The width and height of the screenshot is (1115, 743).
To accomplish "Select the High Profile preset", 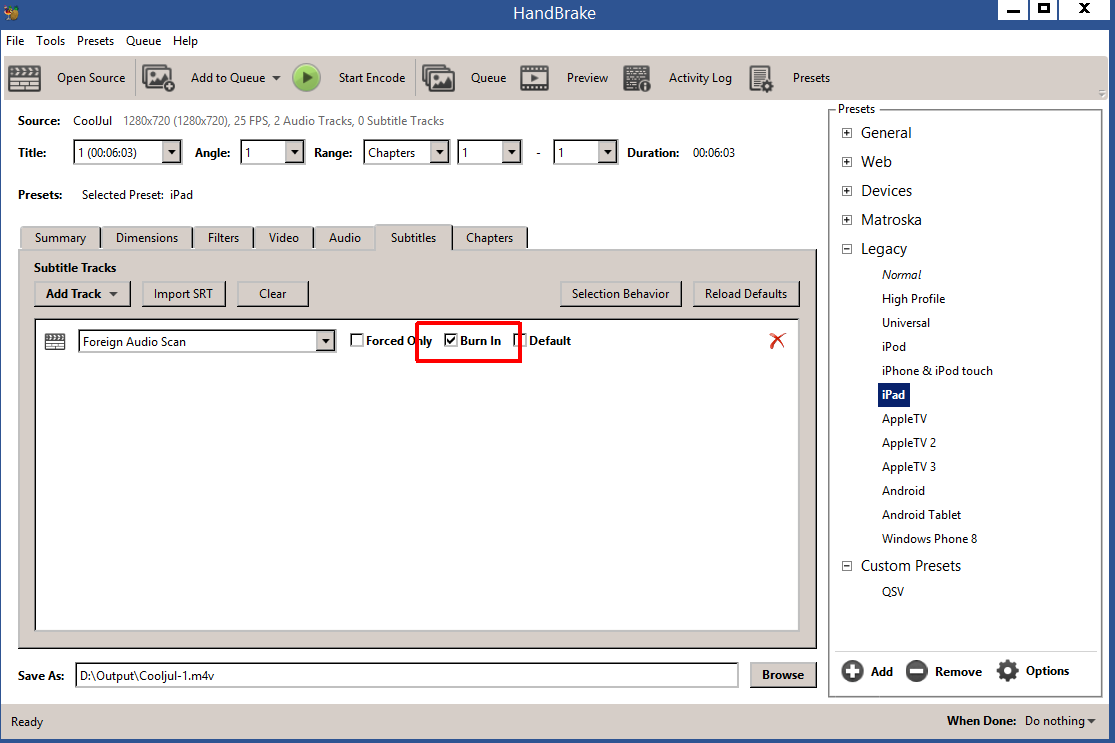I will coord(913,299).
